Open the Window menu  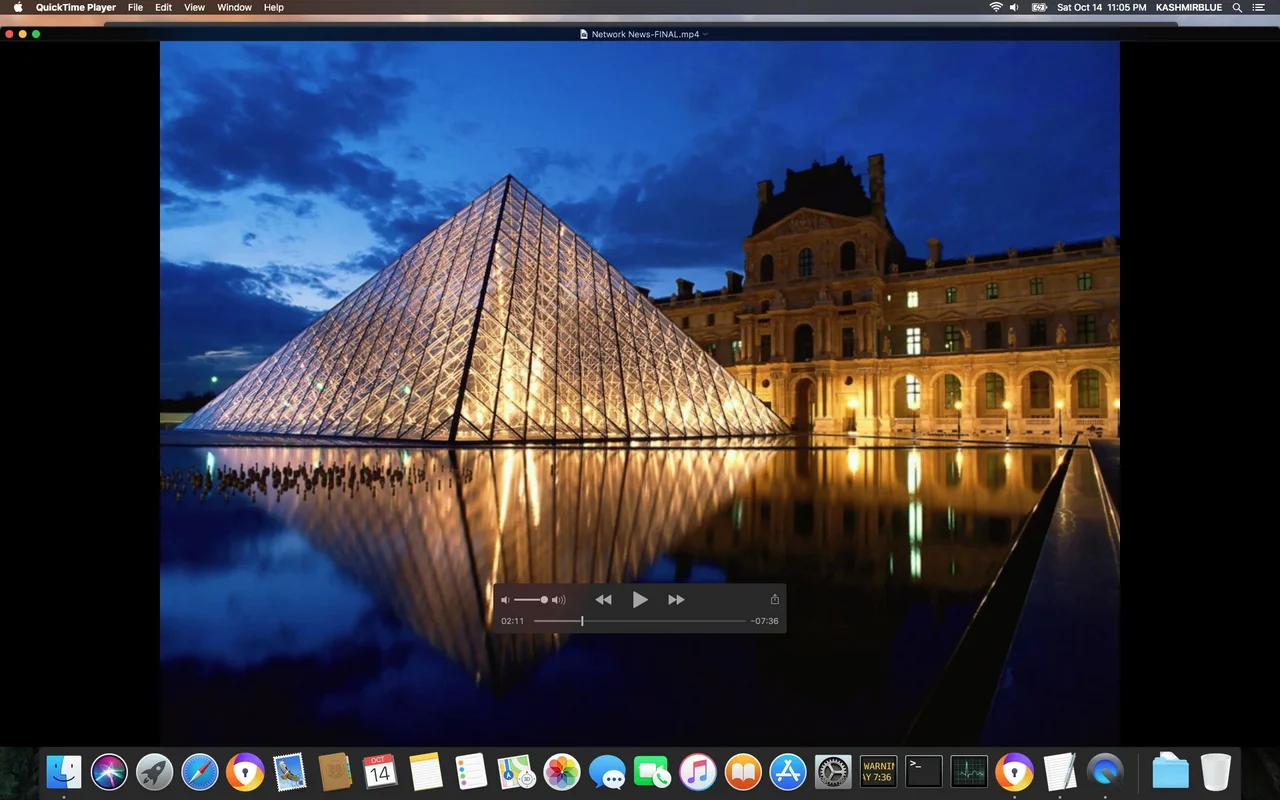click(234, 7)
